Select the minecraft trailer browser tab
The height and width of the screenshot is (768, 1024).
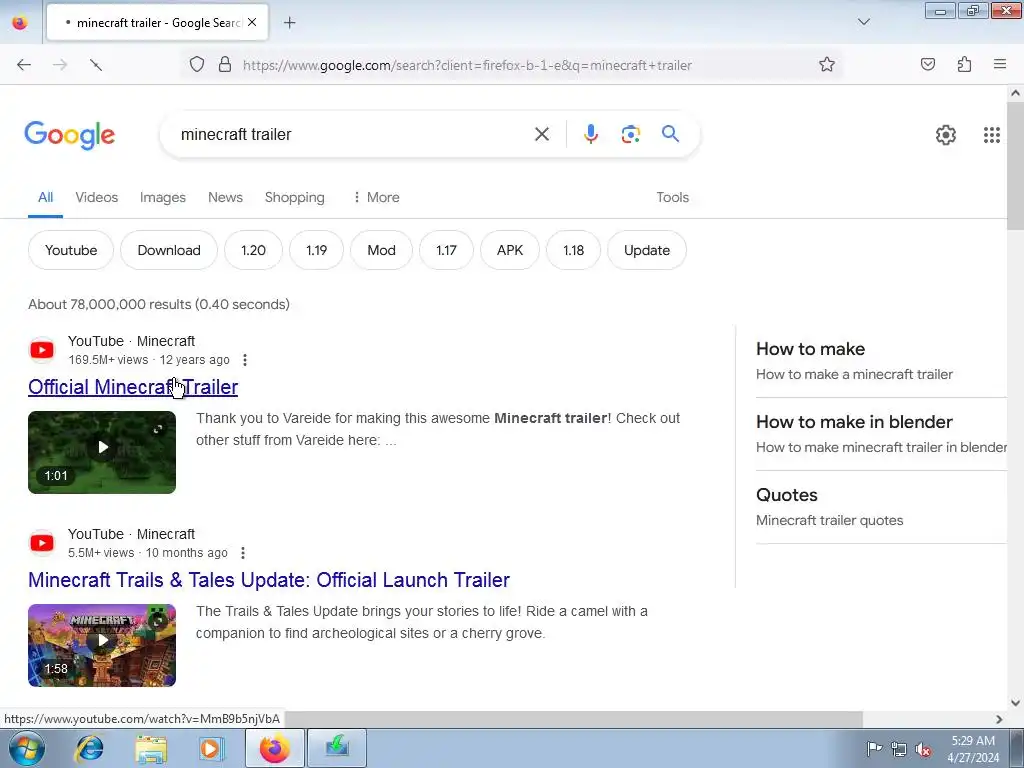click(x=157, y=23)
